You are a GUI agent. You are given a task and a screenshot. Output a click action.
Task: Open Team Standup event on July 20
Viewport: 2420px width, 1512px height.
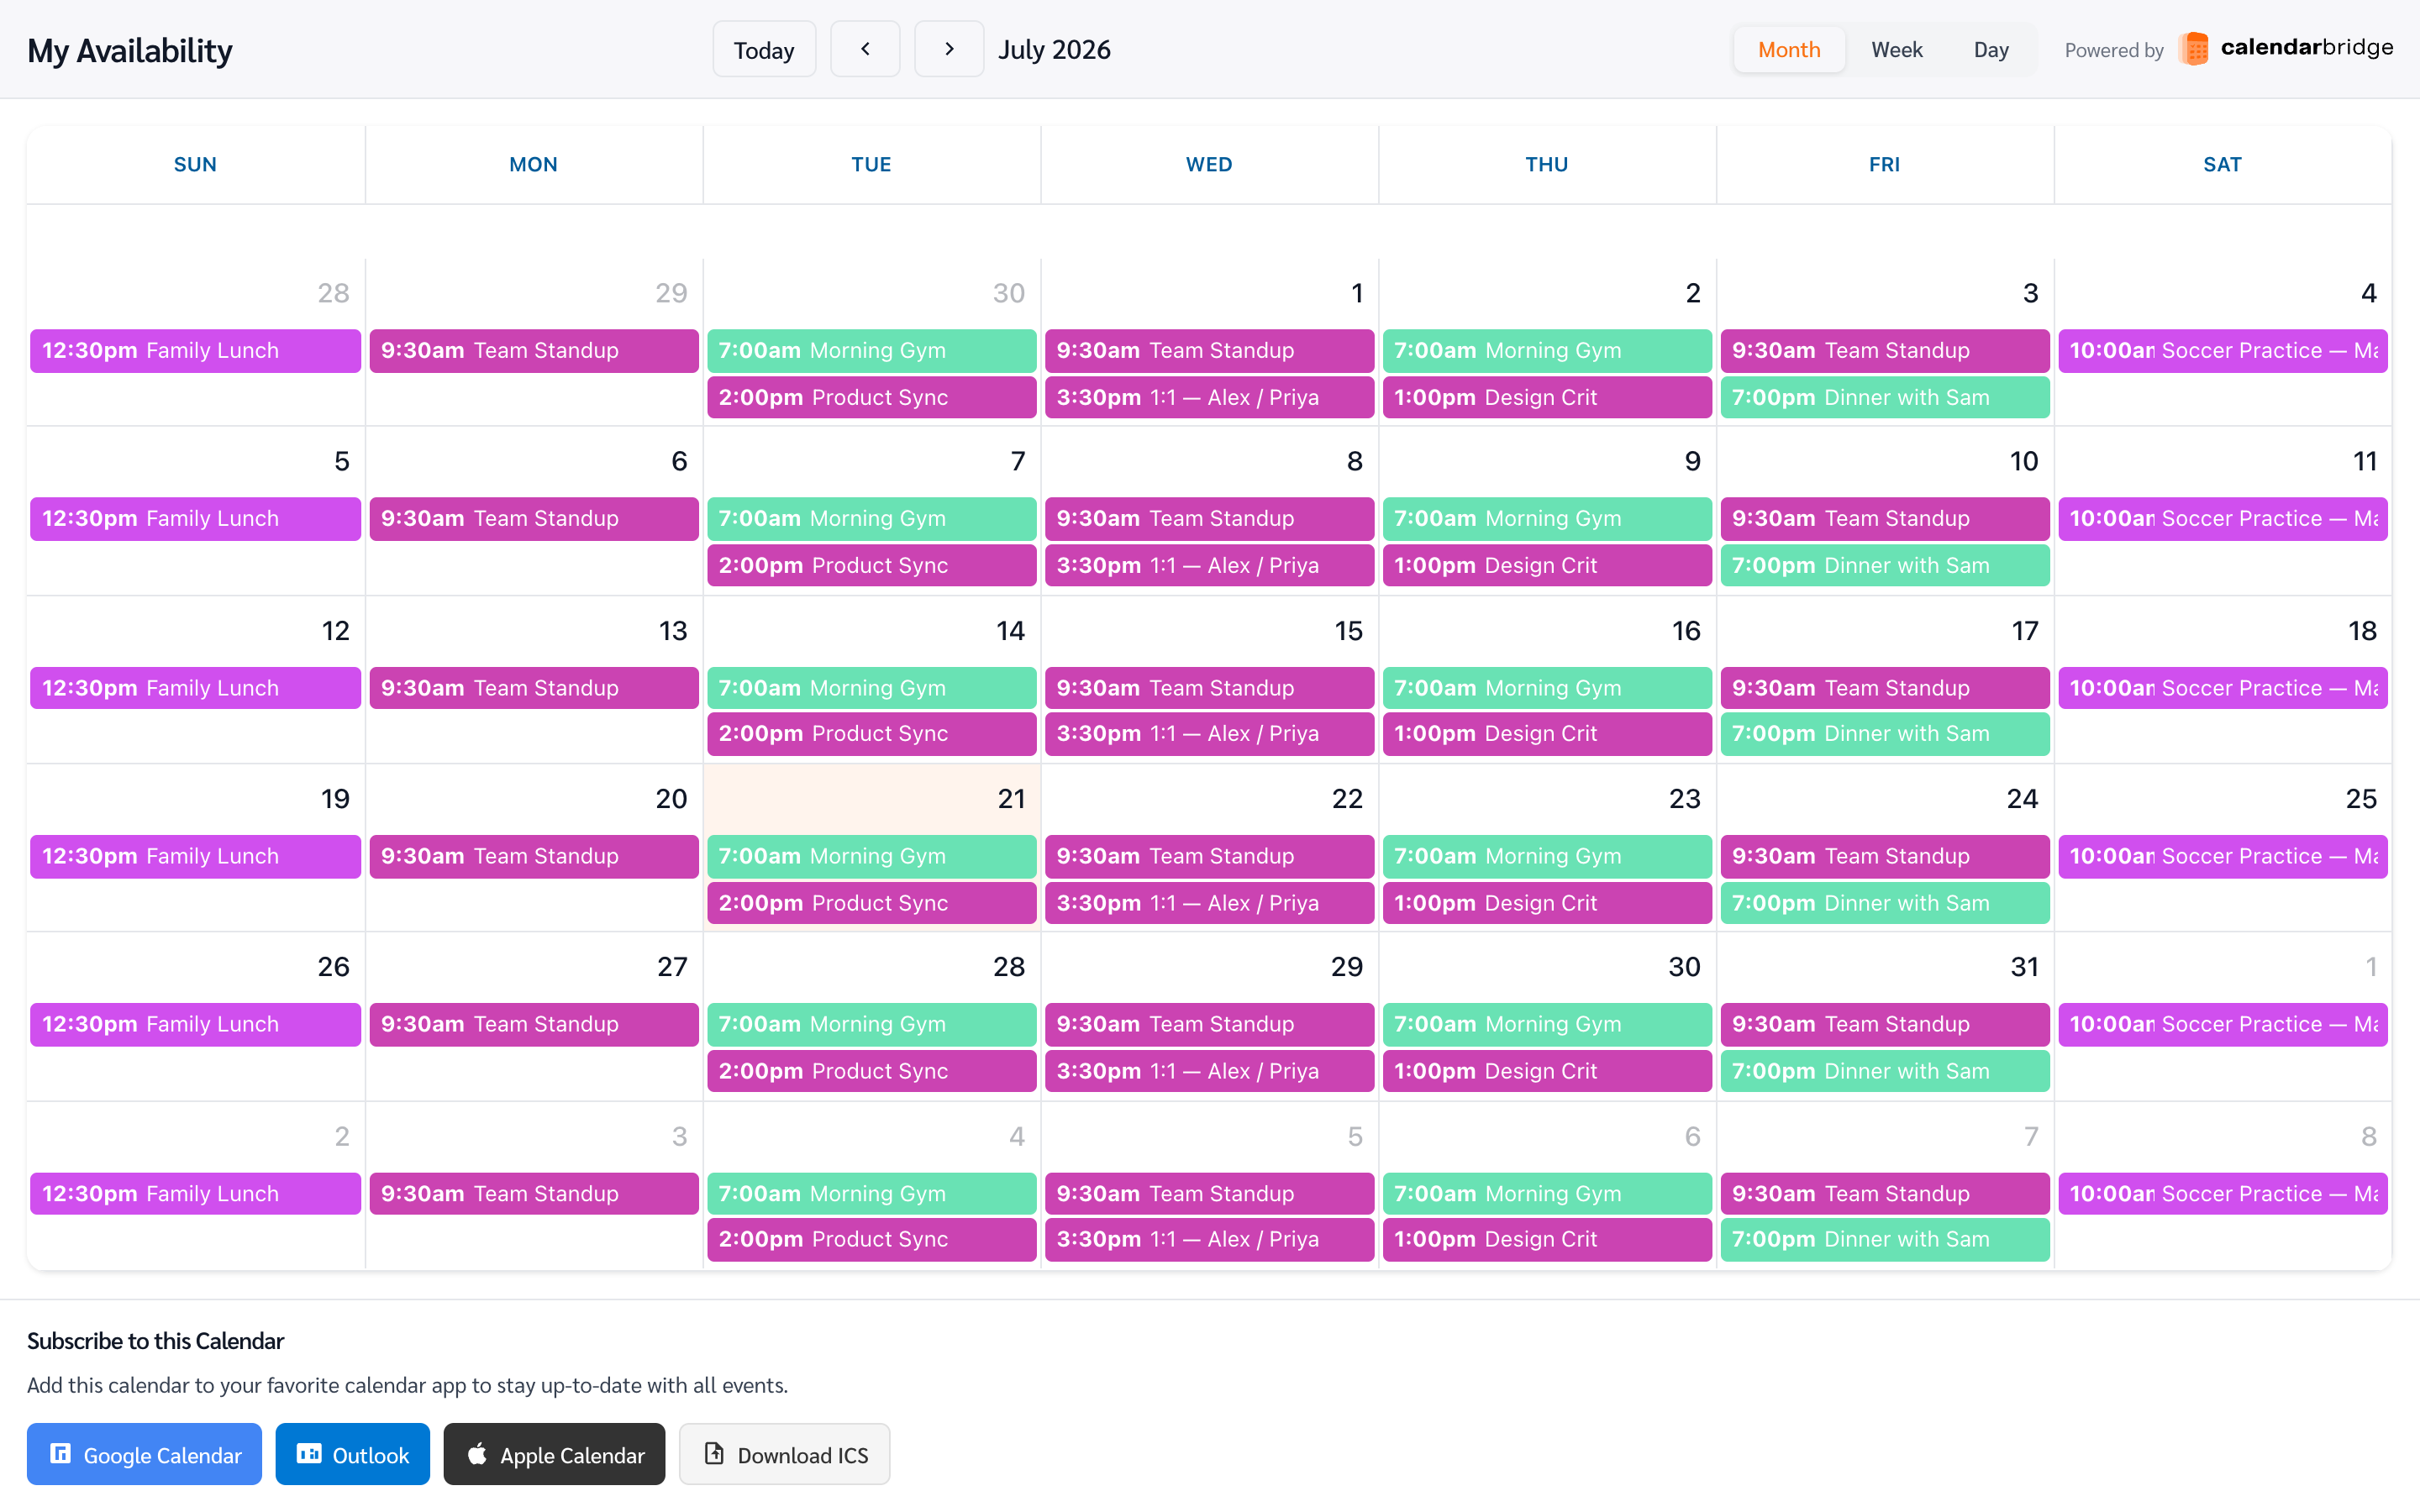(533, 857)
